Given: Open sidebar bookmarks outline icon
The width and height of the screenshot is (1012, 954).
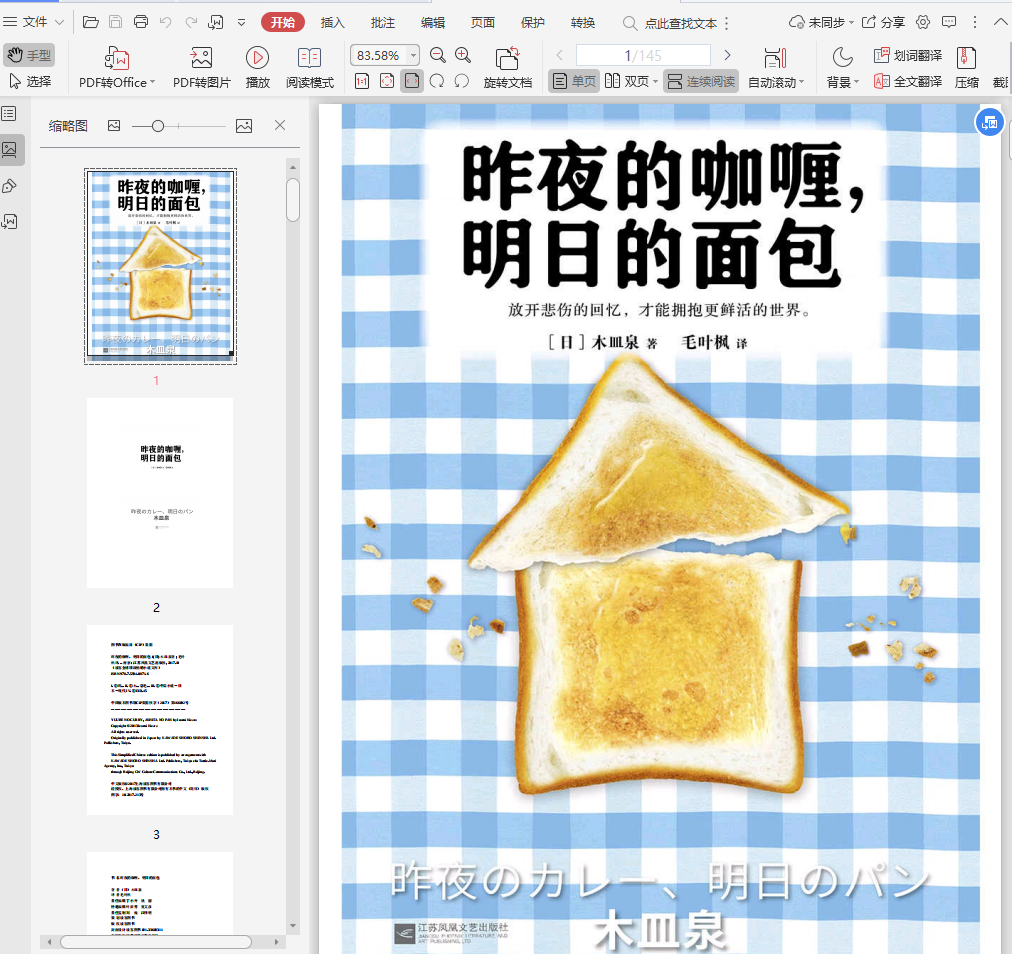Looking at the screenshot, I should 9,114.
